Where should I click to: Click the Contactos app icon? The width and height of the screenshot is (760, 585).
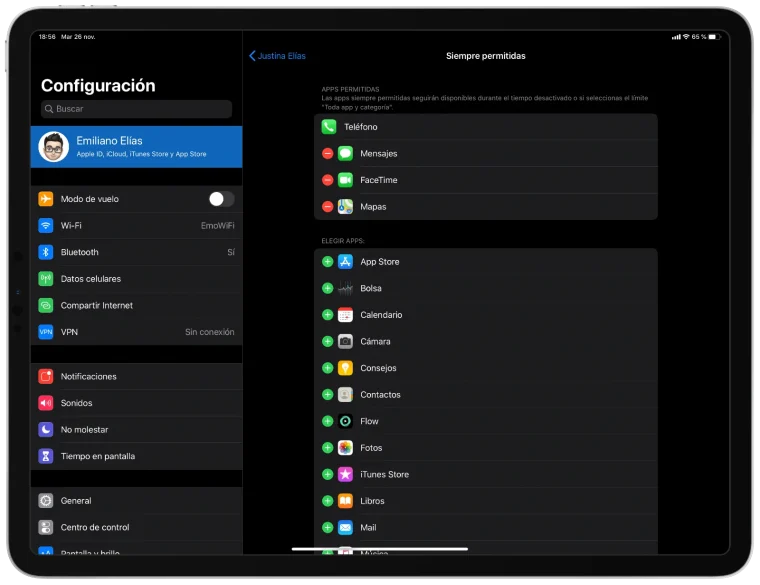coord(345,395)
